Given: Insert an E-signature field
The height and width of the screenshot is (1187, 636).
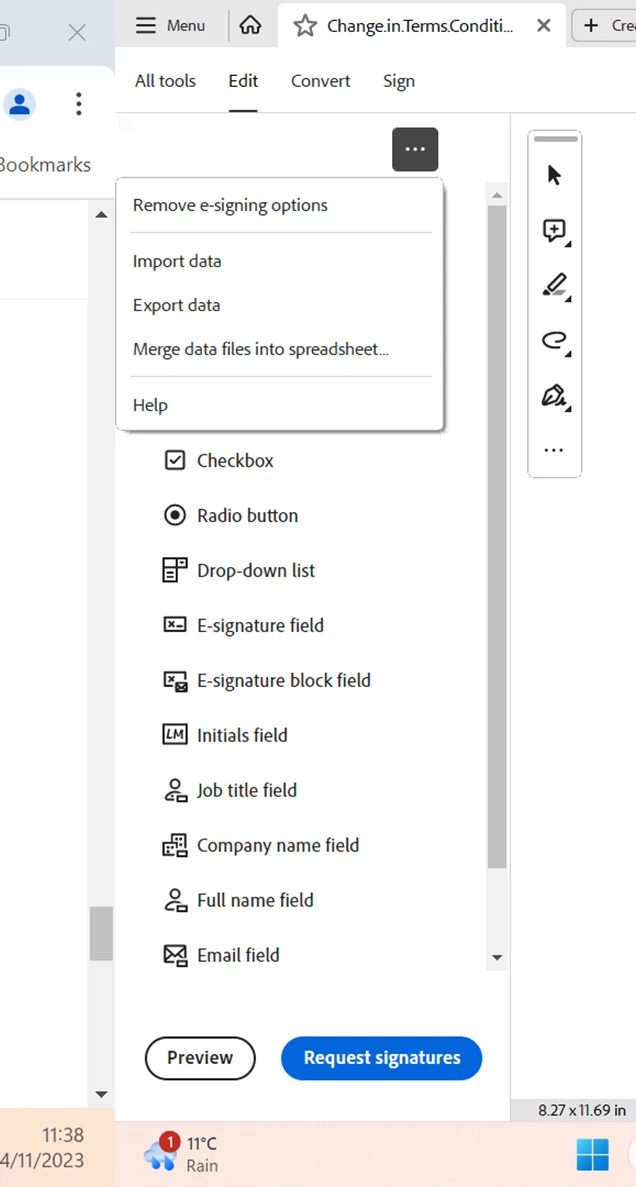Looking at the screenshot, I should point(243,625).
